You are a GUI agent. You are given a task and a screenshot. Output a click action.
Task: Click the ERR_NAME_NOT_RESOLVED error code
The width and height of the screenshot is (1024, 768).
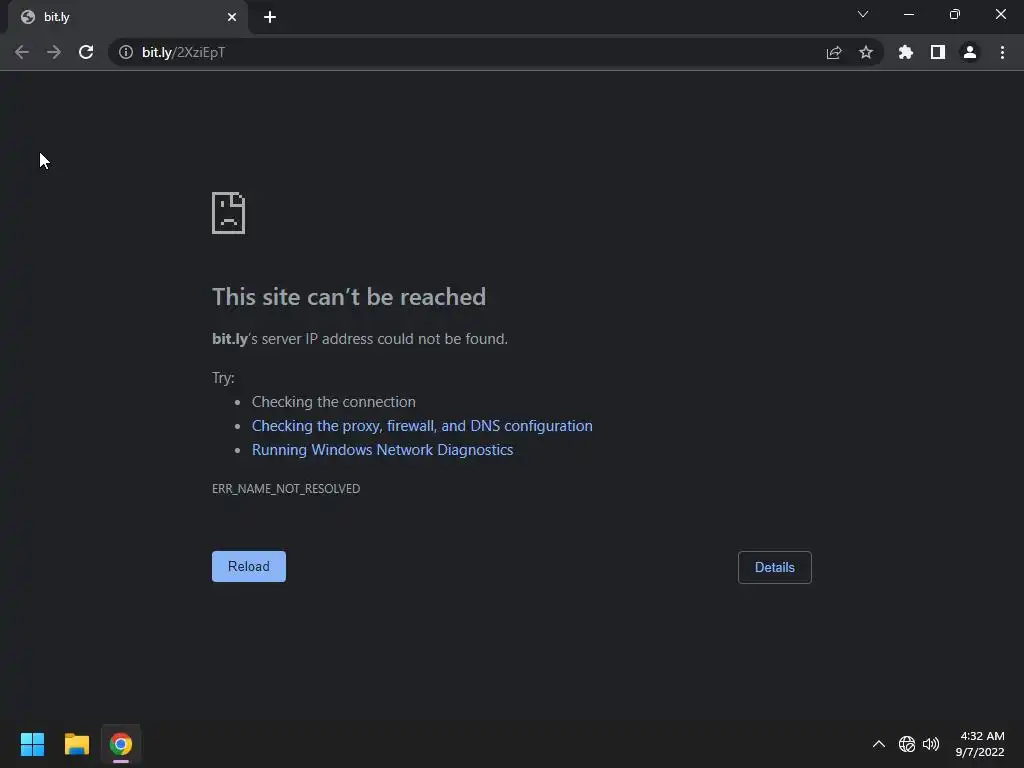click(x=286, y=488)
